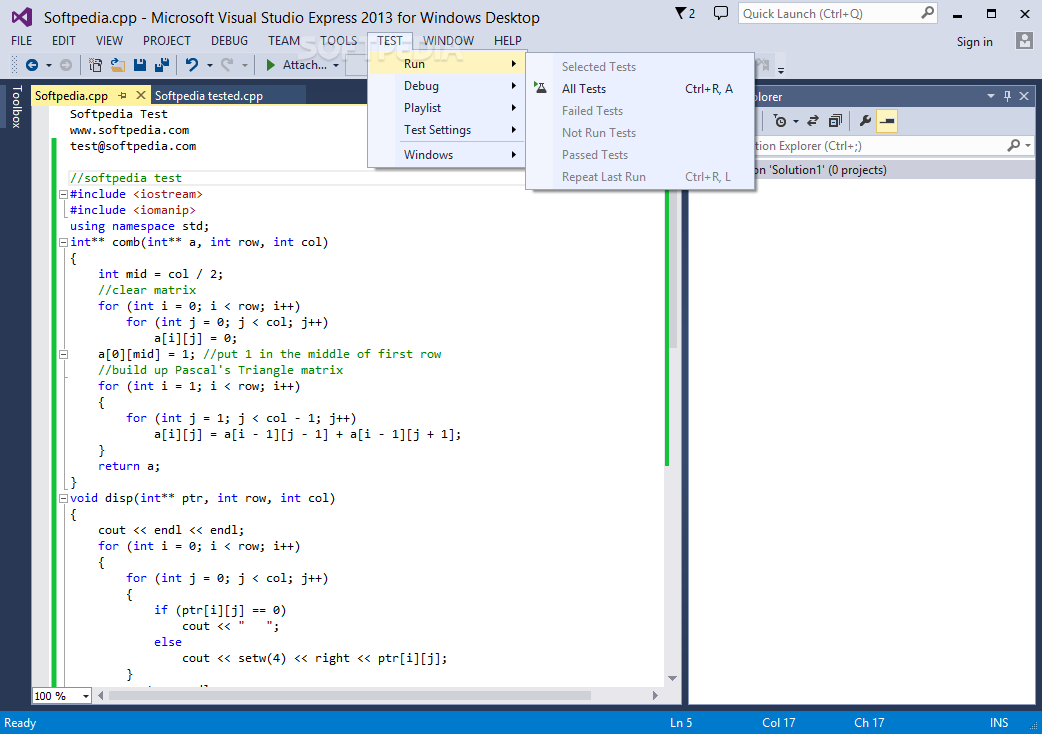Click the Open File folder icon
The width and height of the screenshot is (1042, 734).
point(117,65)
